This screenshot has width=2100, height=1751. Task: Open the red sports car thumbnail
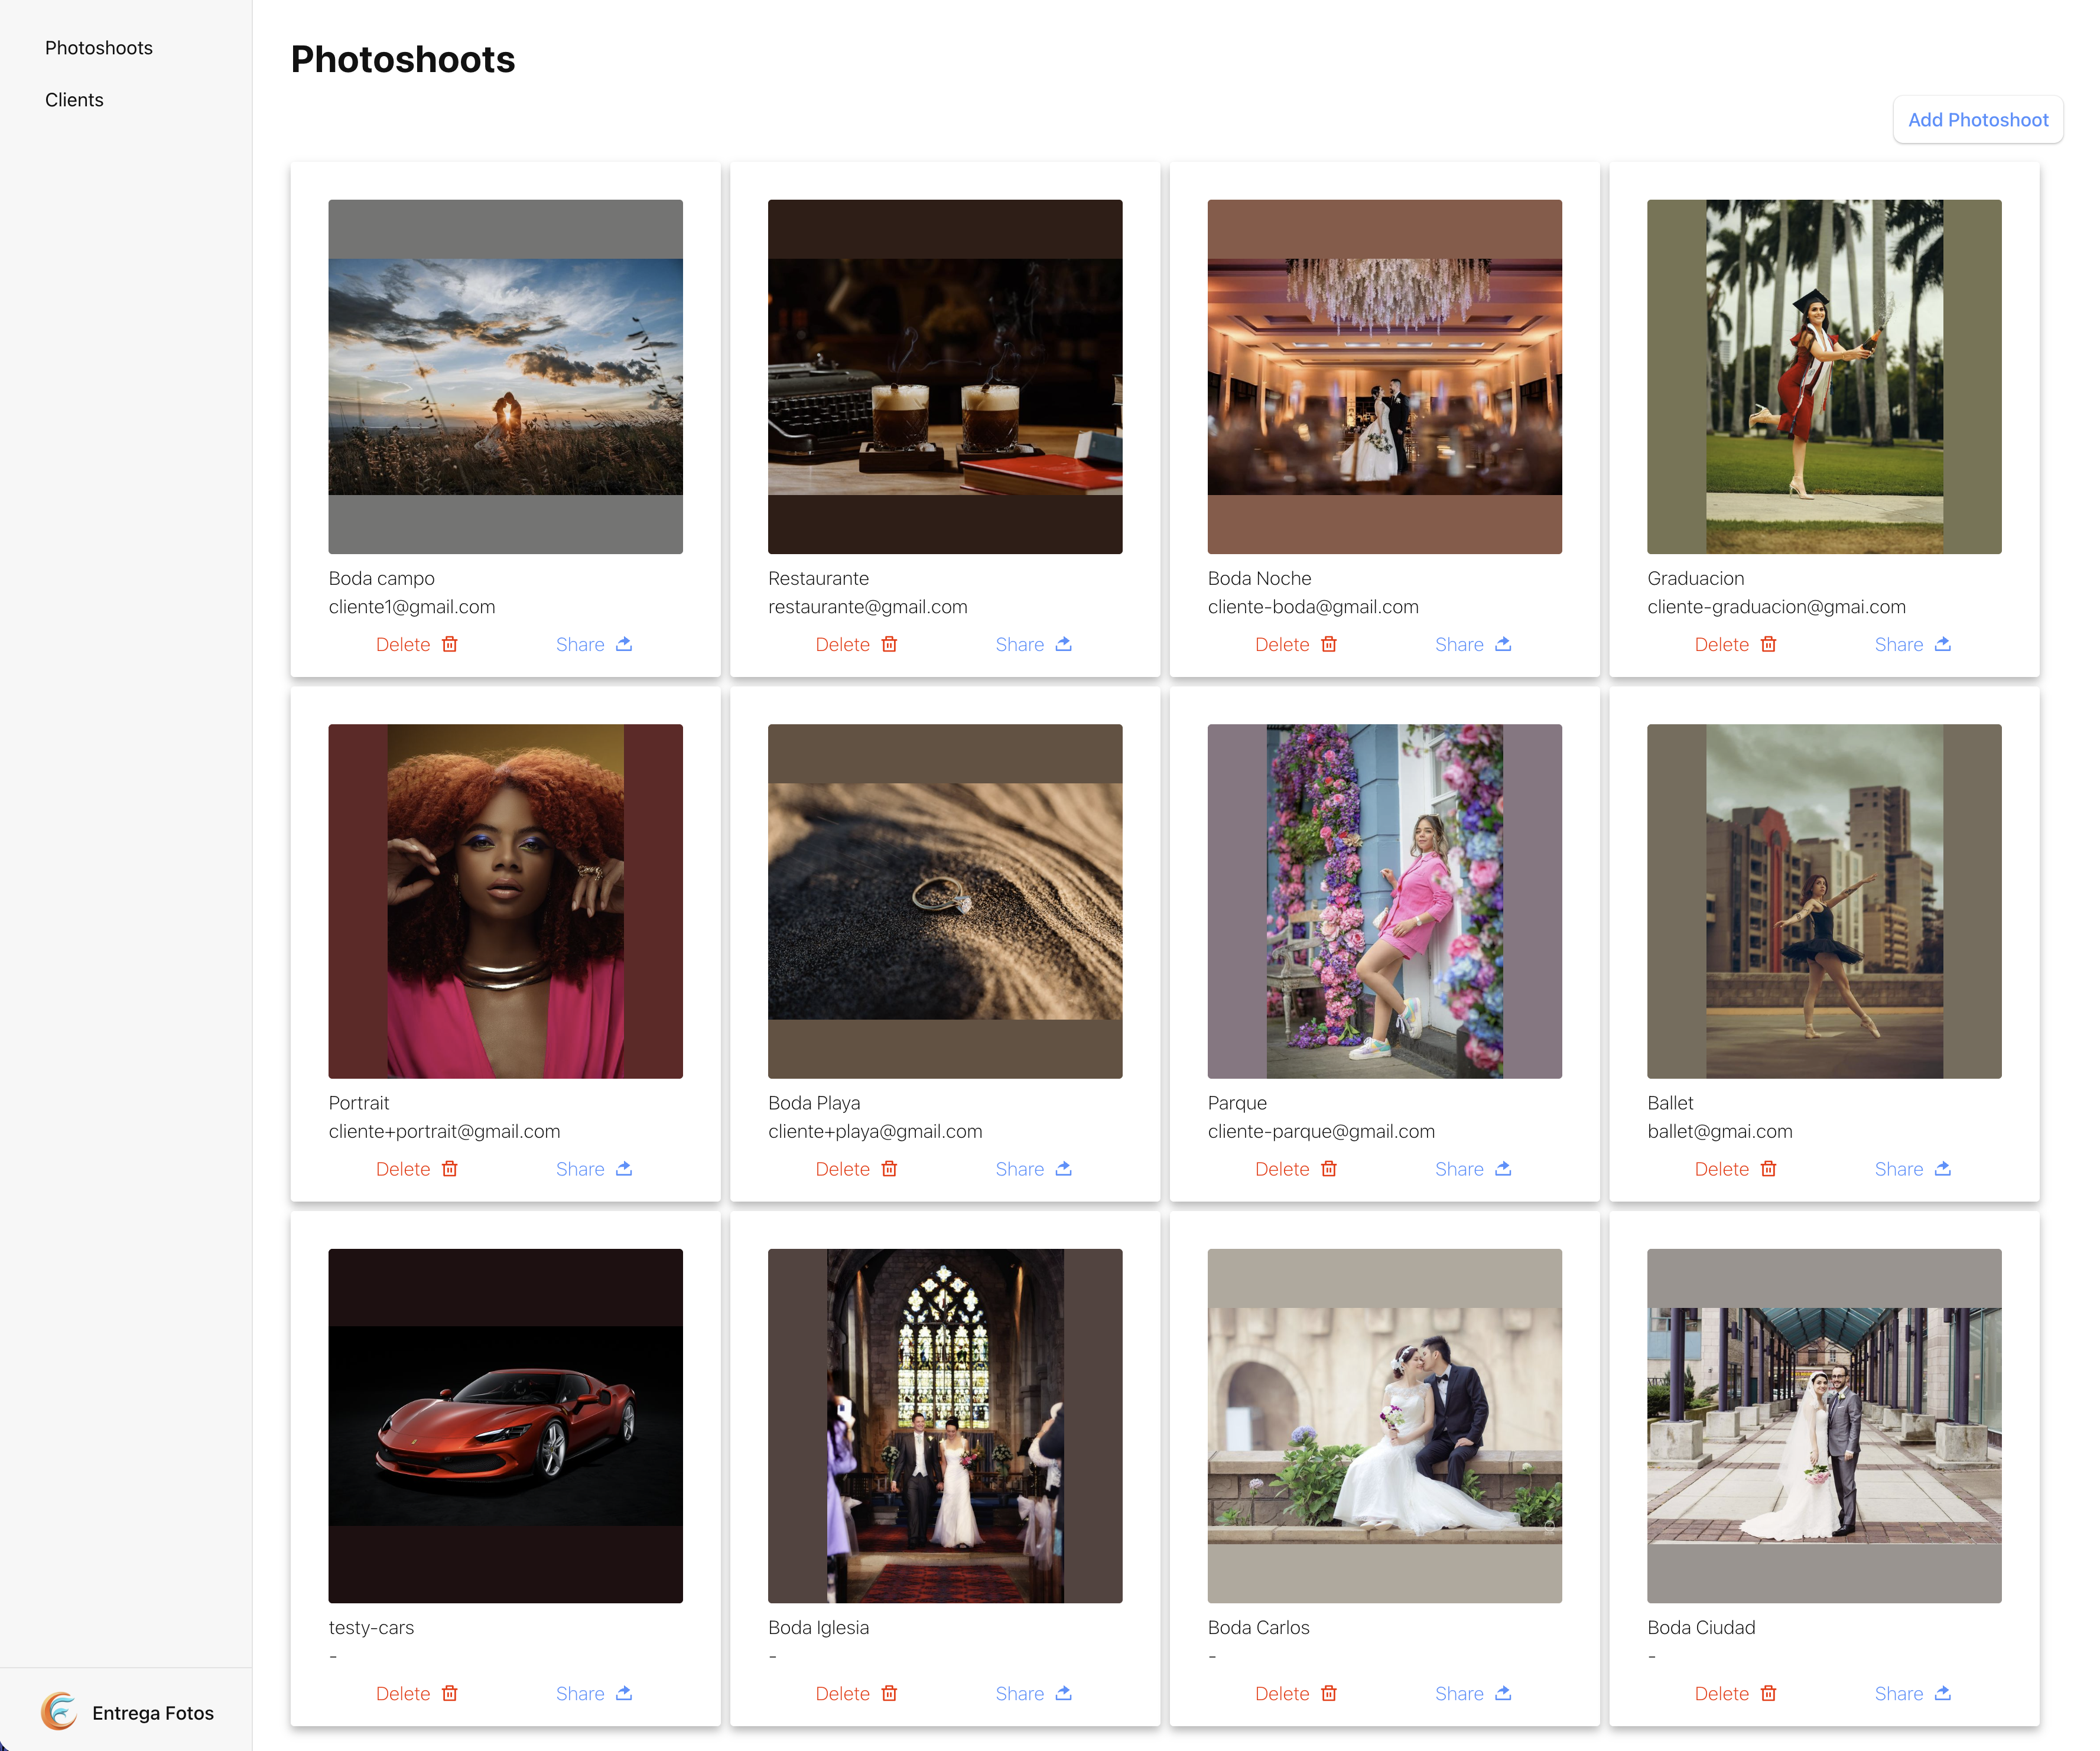coord(505,1425)
